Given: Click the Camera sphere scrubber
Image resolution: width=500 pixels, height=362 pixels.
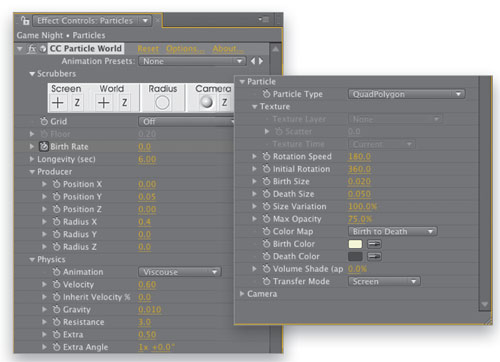Looking at the screenshot, I should [206, 102].
